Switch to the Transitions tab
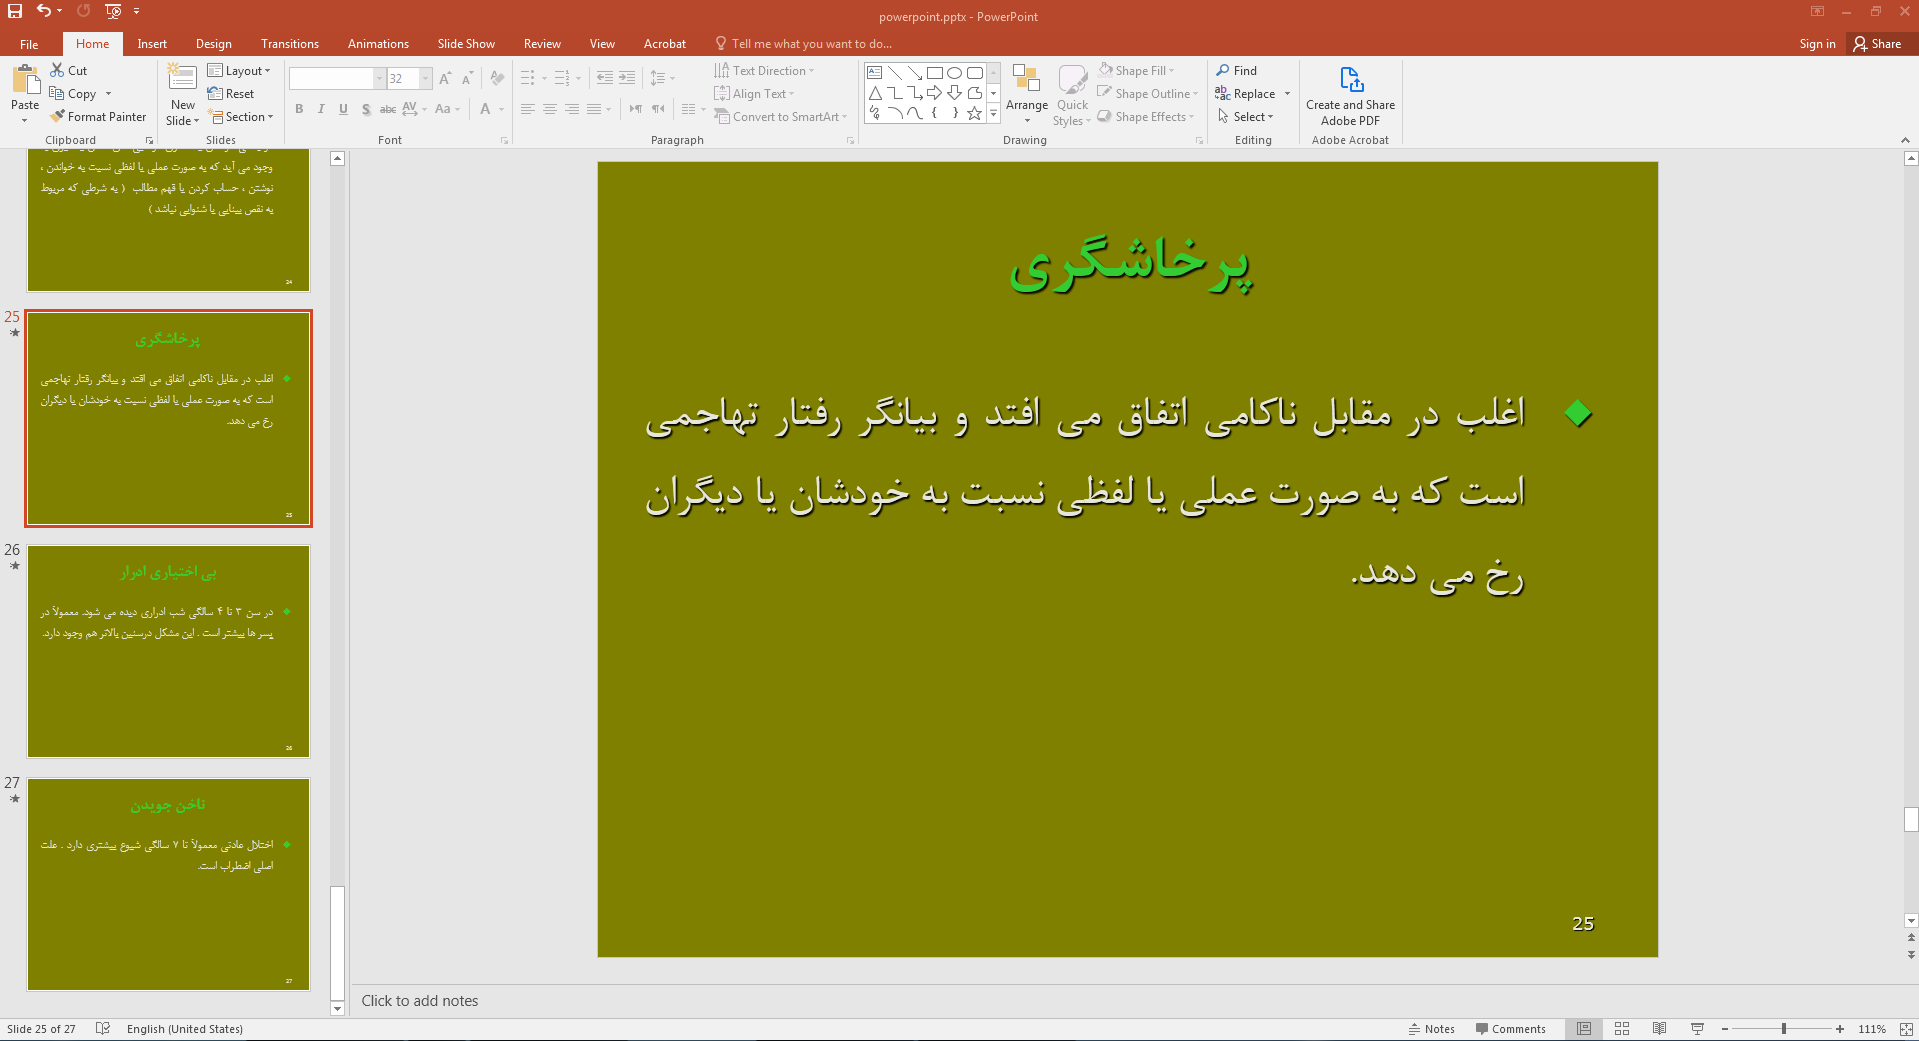The height and width of the screenshot is (1041, 1919). tap(290, 44)
